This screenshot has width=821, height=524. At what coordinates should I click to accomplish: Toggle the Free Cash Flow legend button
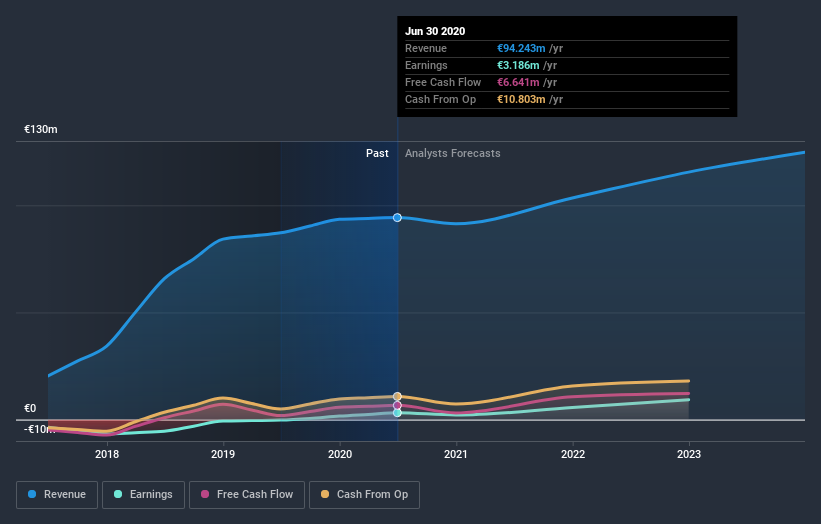point(247,495)
